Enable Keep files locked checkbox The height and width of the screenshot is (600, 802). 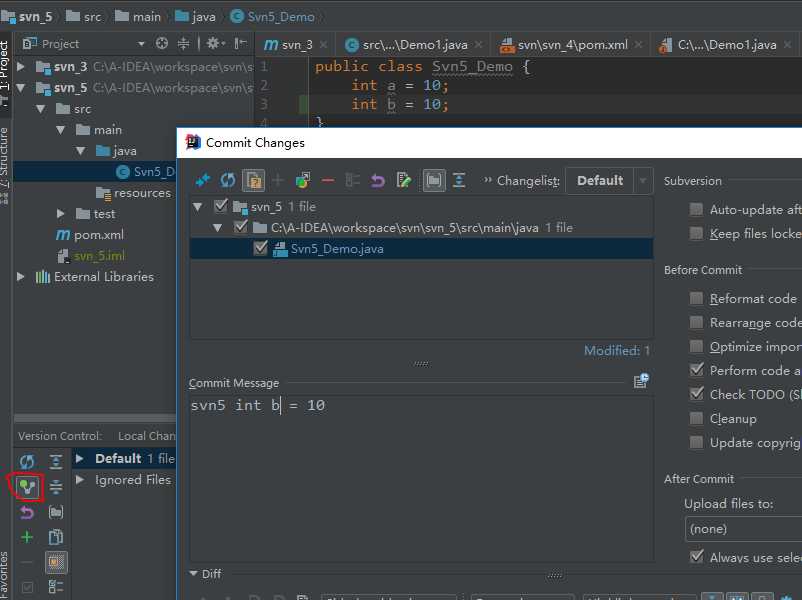click(x=696, y=233)
